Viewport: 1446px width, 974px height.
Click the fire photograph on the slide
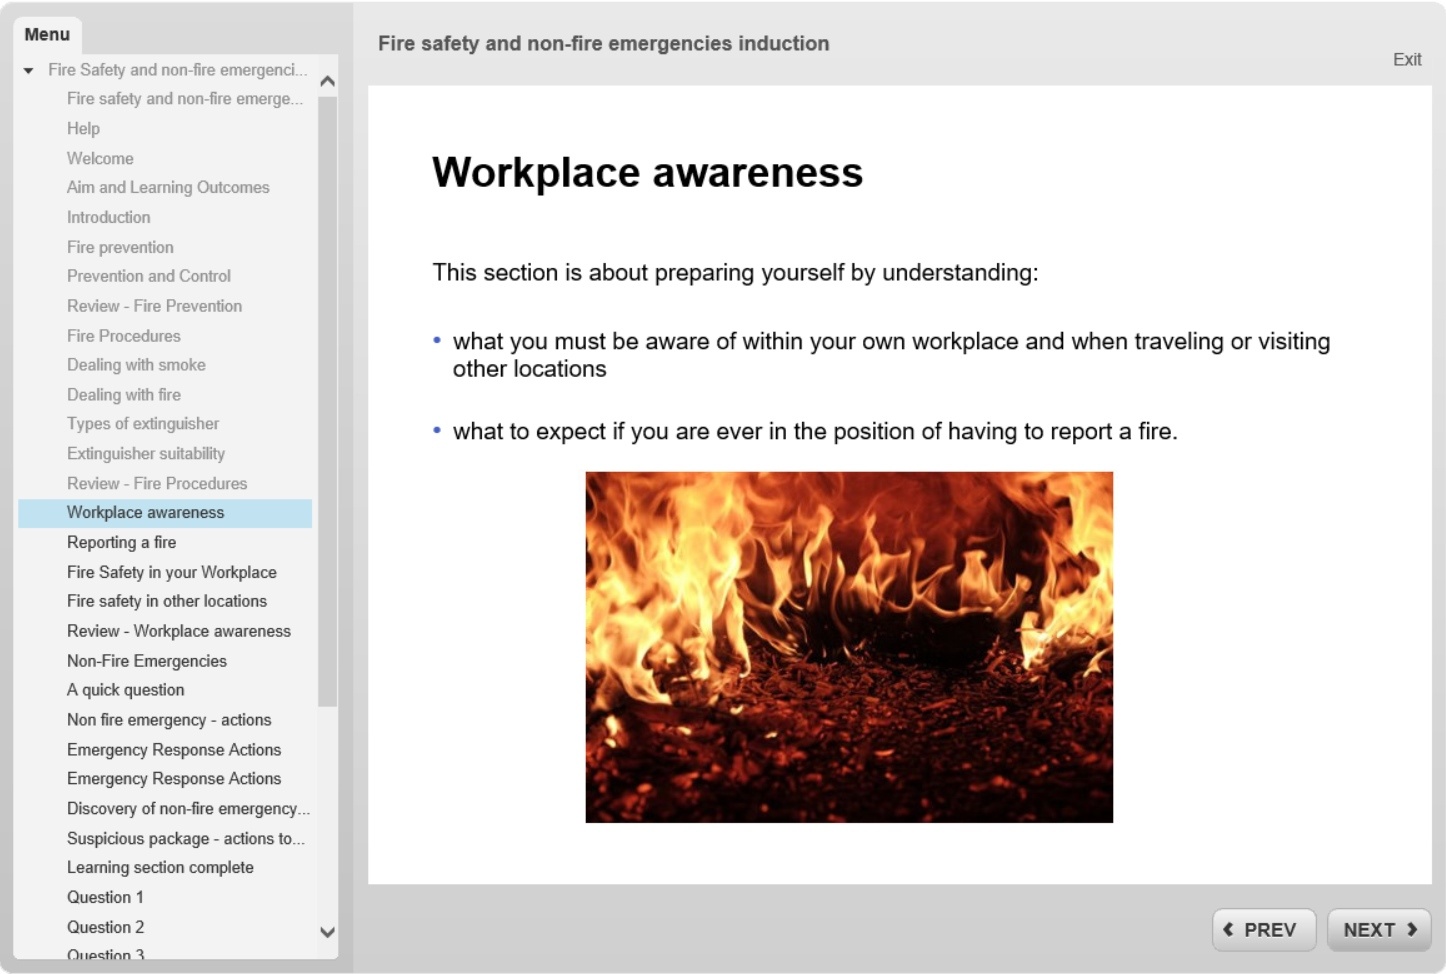(x=848, y=647)
